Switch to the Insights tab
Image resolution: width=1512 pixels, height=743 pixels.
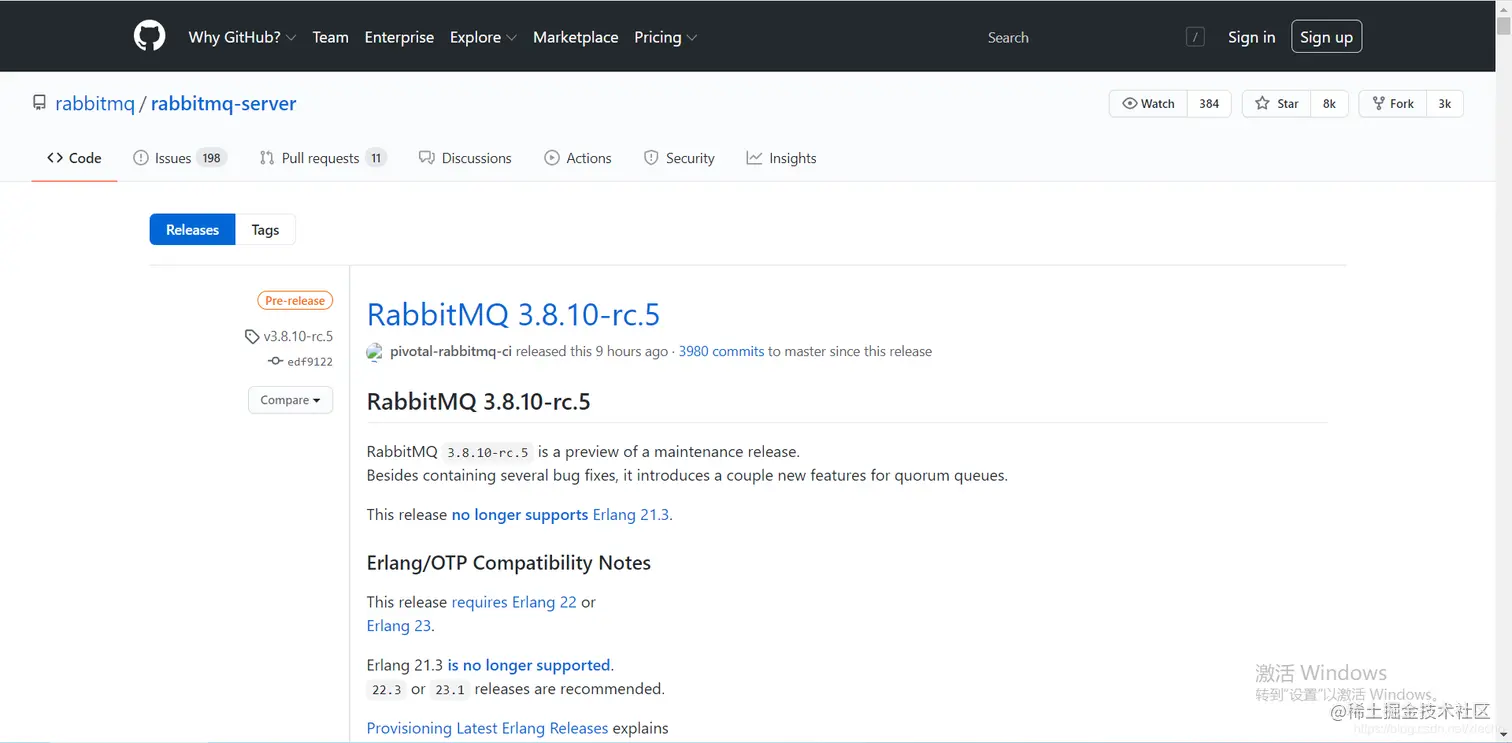[781, 158]
